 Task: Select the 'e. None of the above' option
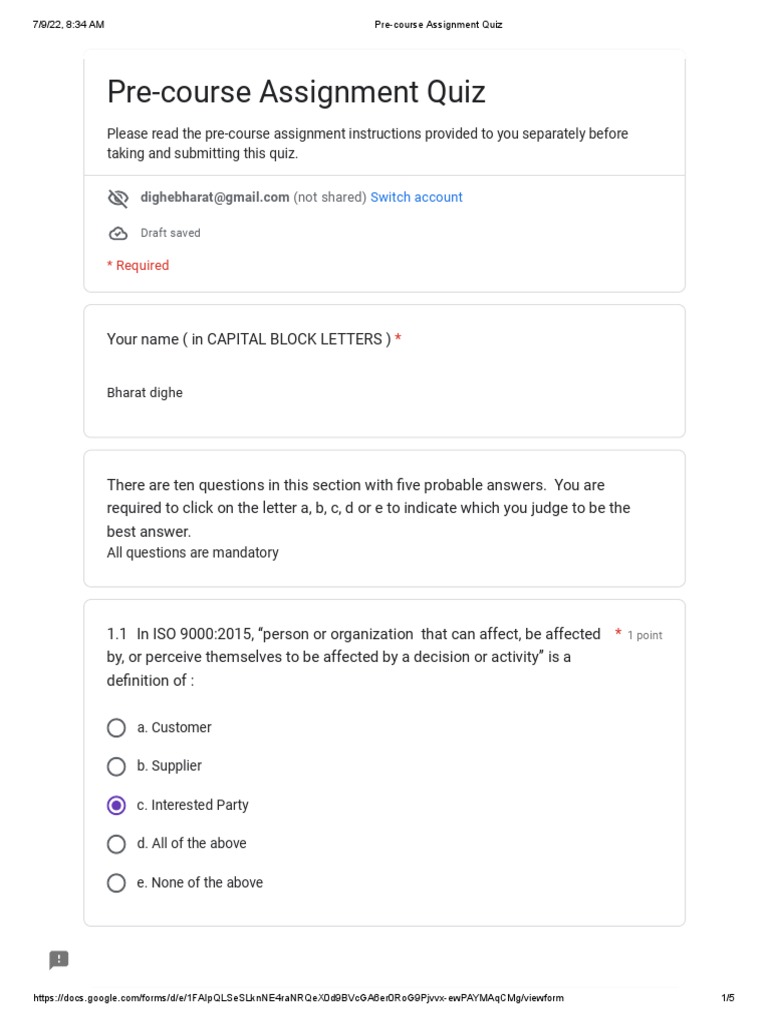click(x=116, y=883)
